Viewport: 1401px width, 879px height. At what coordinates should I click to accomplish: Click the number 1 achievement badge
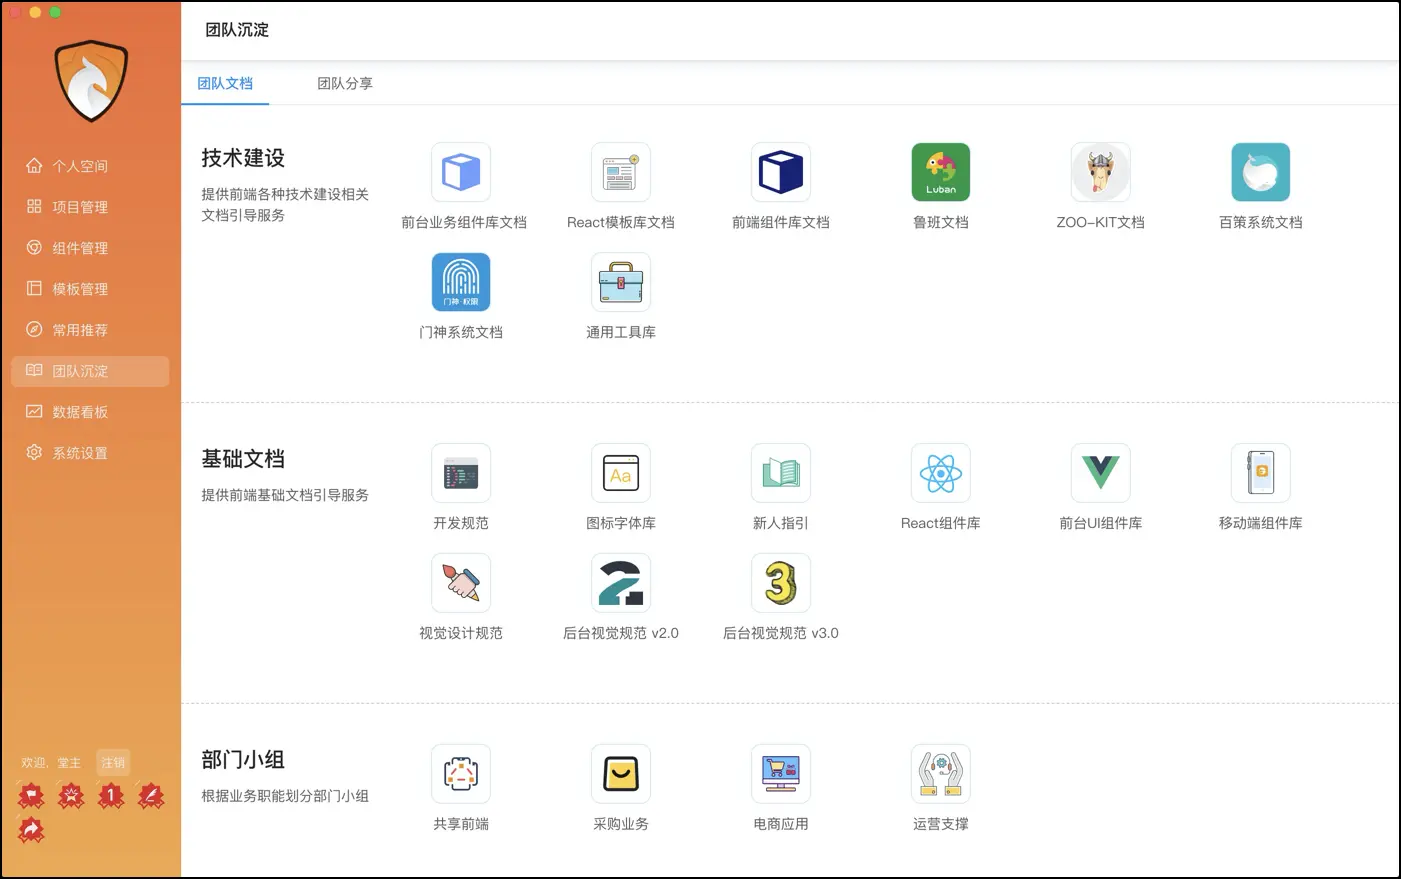[x=111, y=796]
